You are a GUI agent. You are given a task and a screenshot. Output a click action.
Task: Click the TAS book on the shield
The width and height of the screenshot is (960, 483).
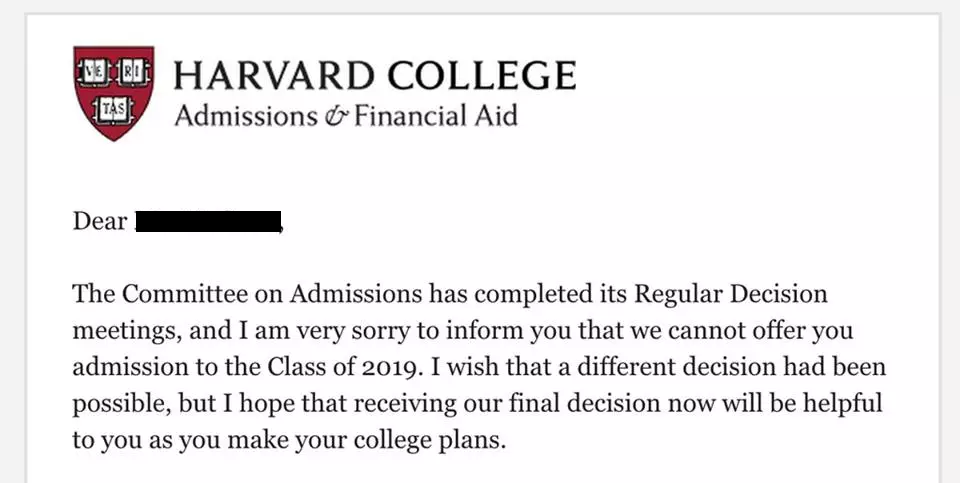point(113,110)
